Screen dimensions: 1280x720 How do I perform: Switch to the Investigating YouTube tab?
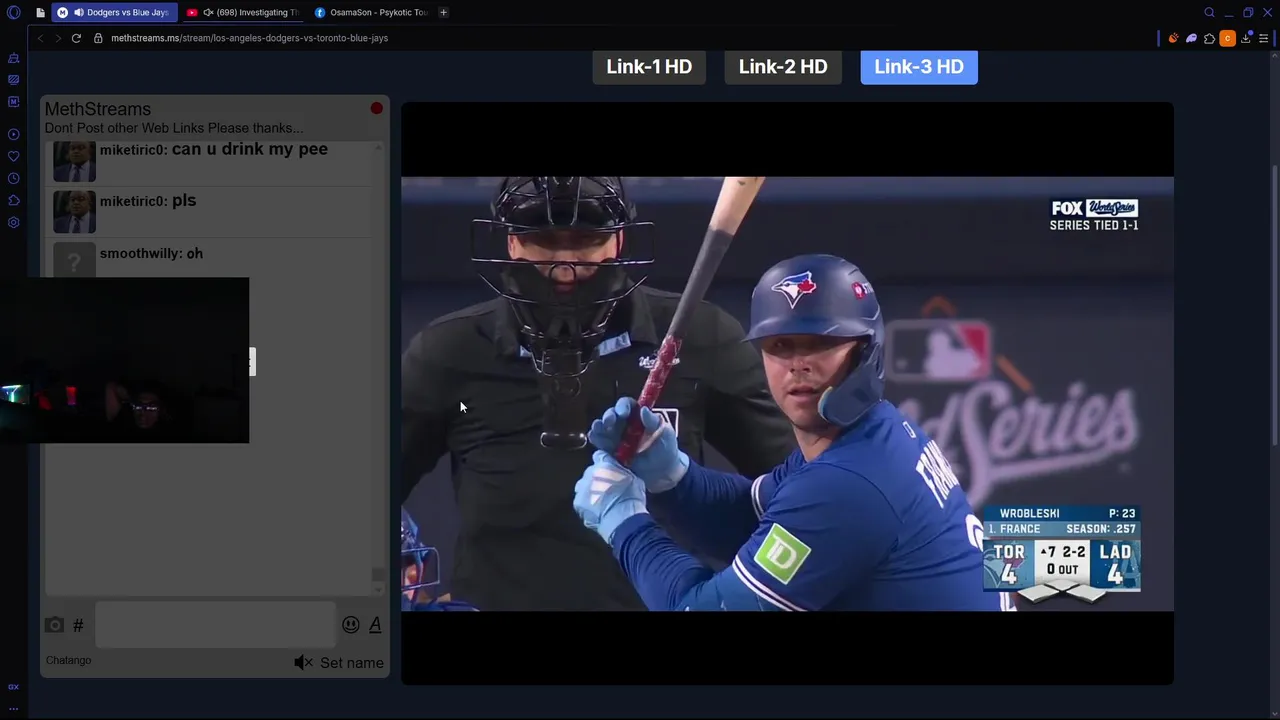point(243,12)
